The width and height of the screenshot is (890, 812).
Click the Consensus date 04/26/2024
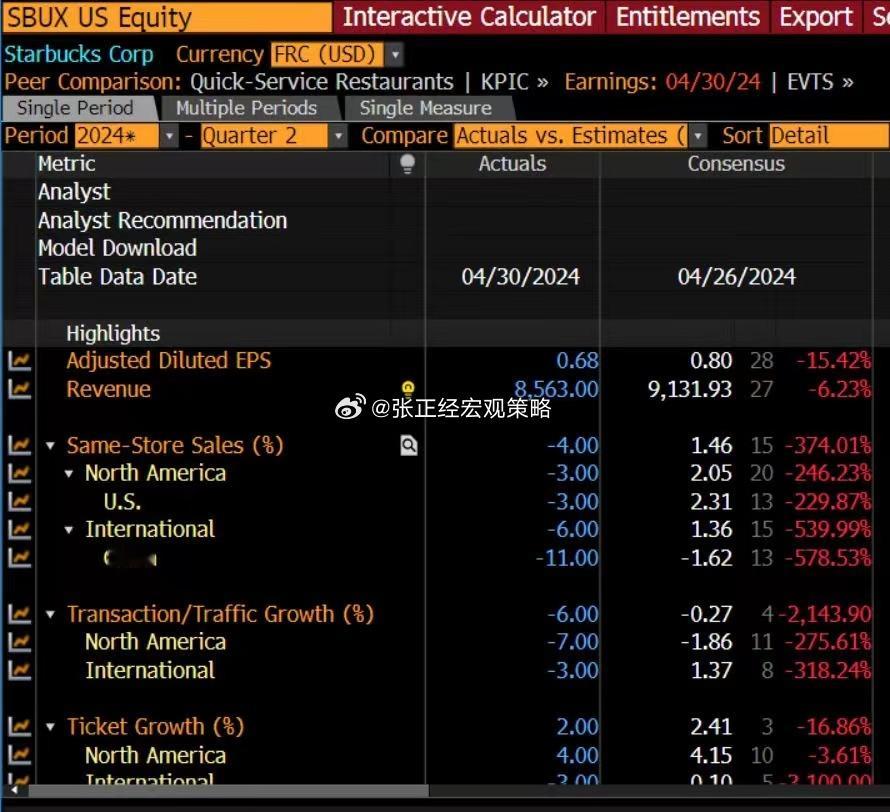[736, 277]
